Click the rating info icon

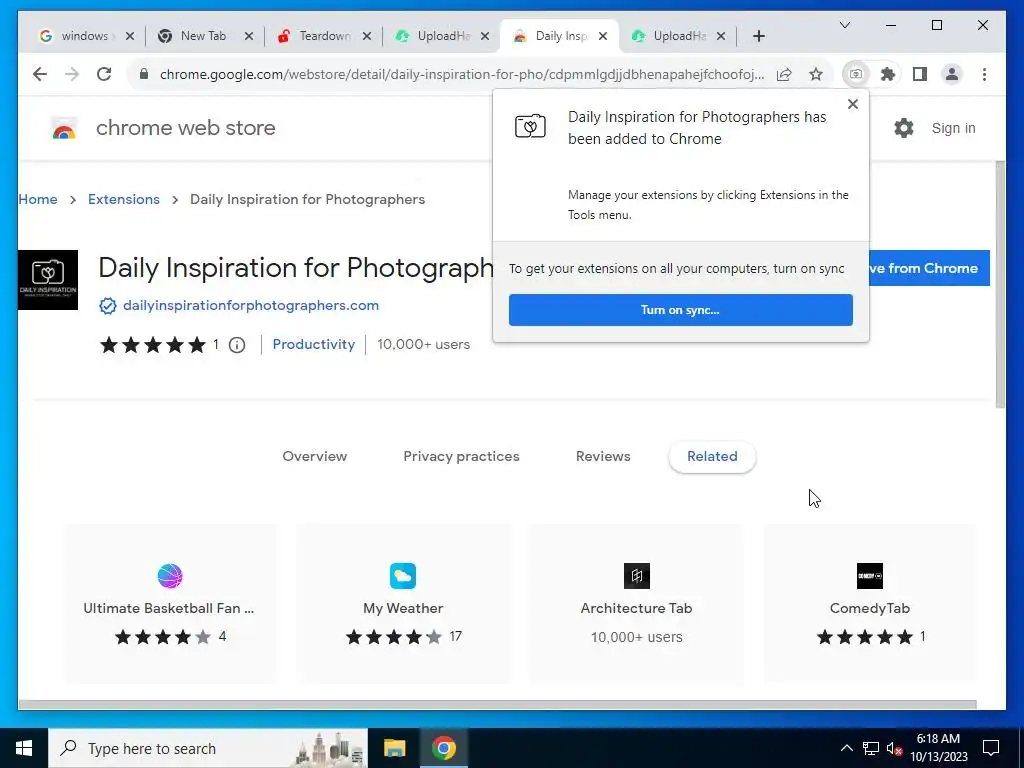click(237, 345)
